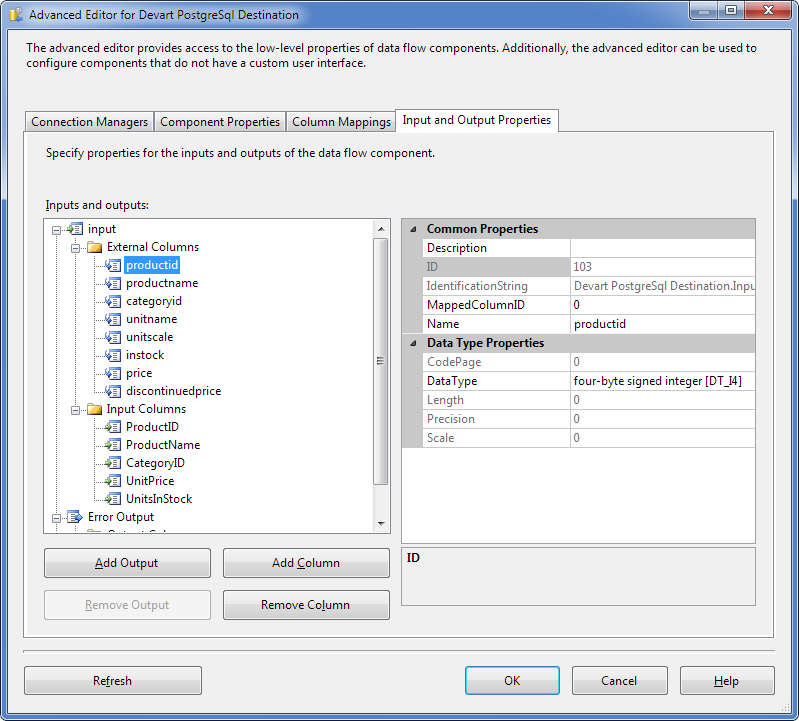This screenshot has width=799, height=721.
Task: Collapse the Input Columns folder
Action: pyautogui.click(x=76, y=410)
